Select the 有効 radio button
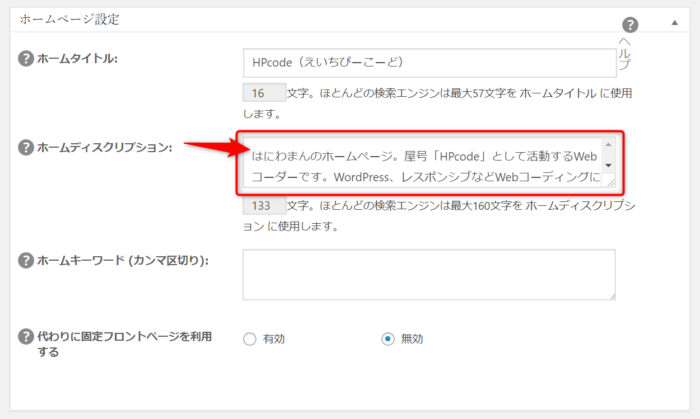 [x=249, y=339]
